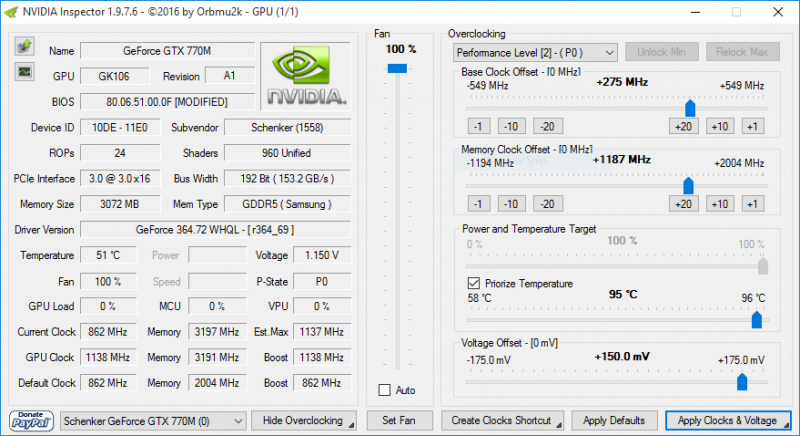
Task: Click the +275 MHz base clock value
Action: (x=622, y=82)
